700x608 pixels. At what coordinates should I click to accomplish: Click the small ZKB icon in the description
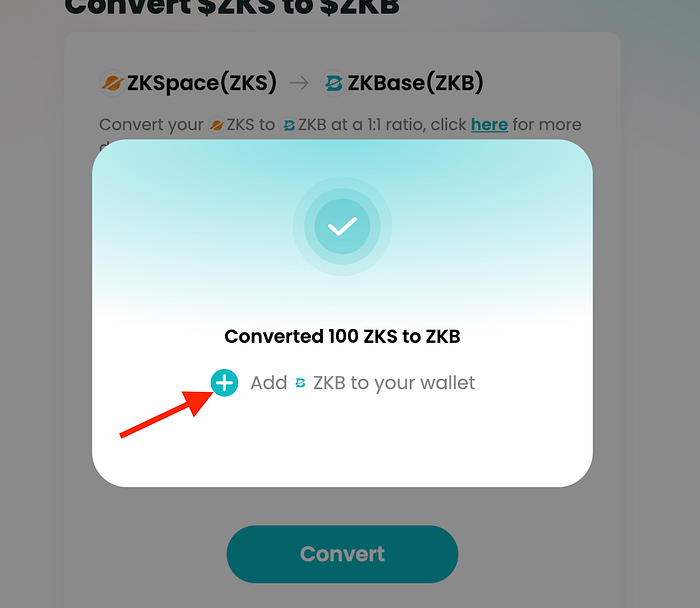click(289, 125)
